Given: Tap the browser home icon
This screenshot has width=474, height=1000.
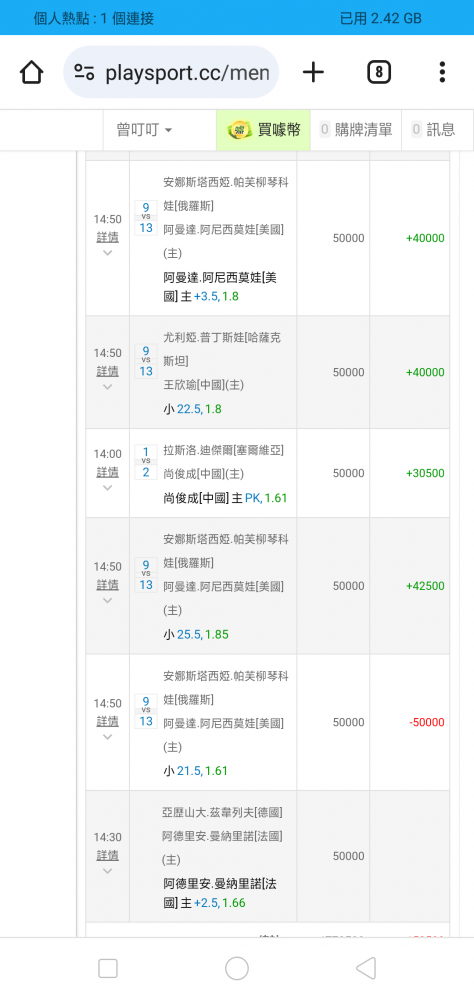Looking at the screenshot, I should (x=31, y=72).
